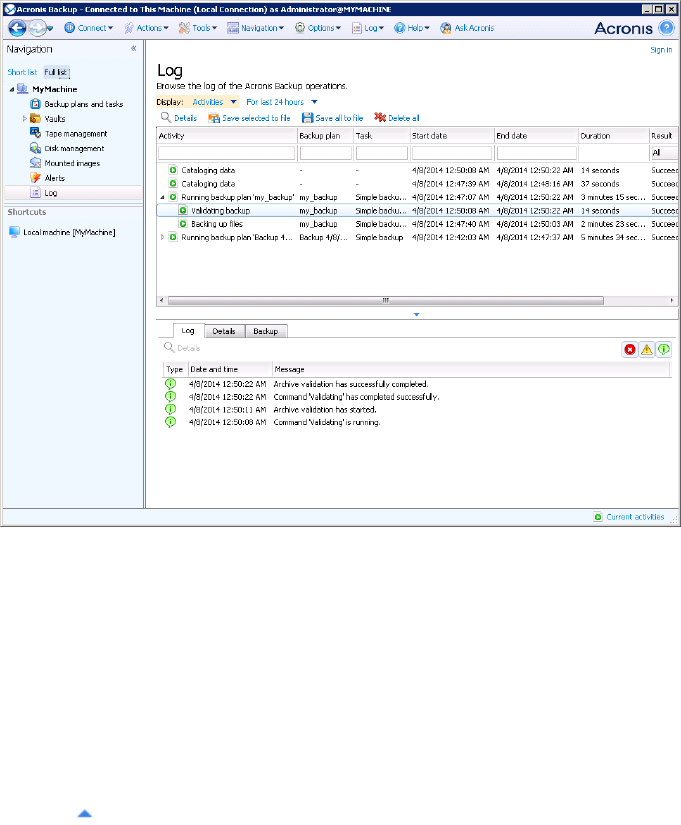Image resolution: width=681 pixels, height=825 pixels.
Task: Click the Backup plan filter field
Action: [x=326, y=153]
